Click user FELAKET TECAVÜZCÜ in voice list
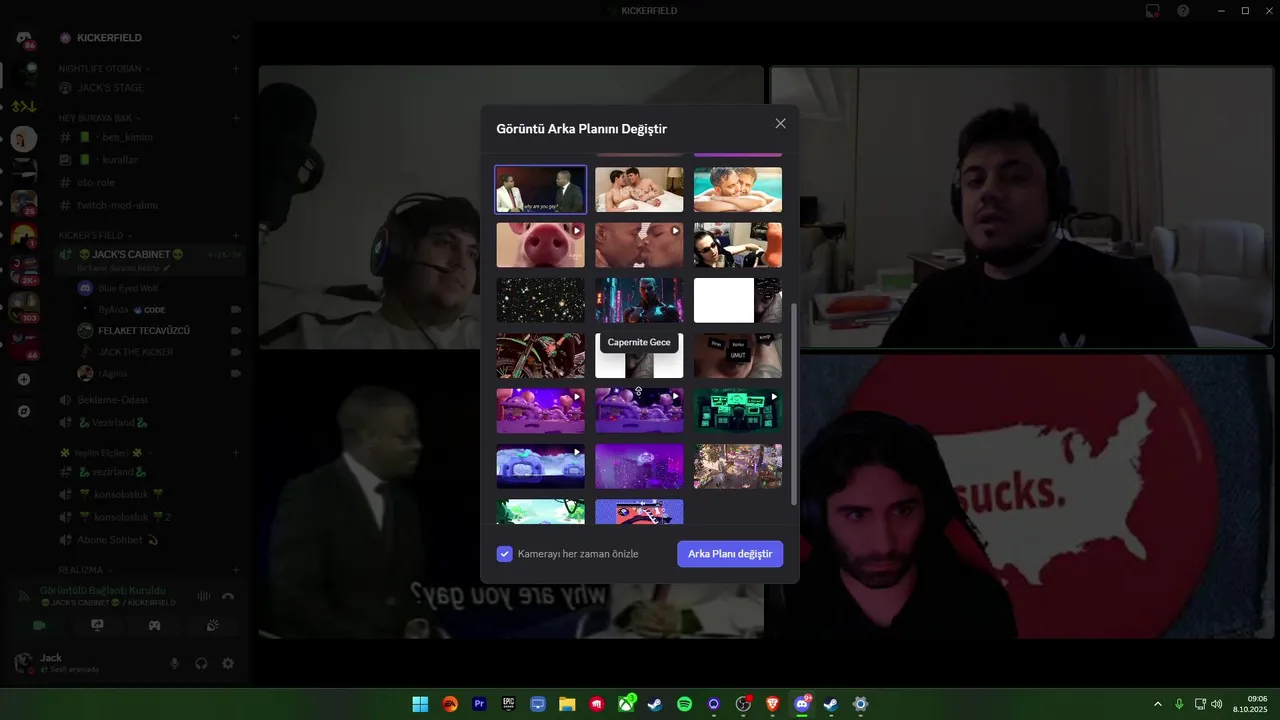 pyautogui.click(x=160, y=331)
